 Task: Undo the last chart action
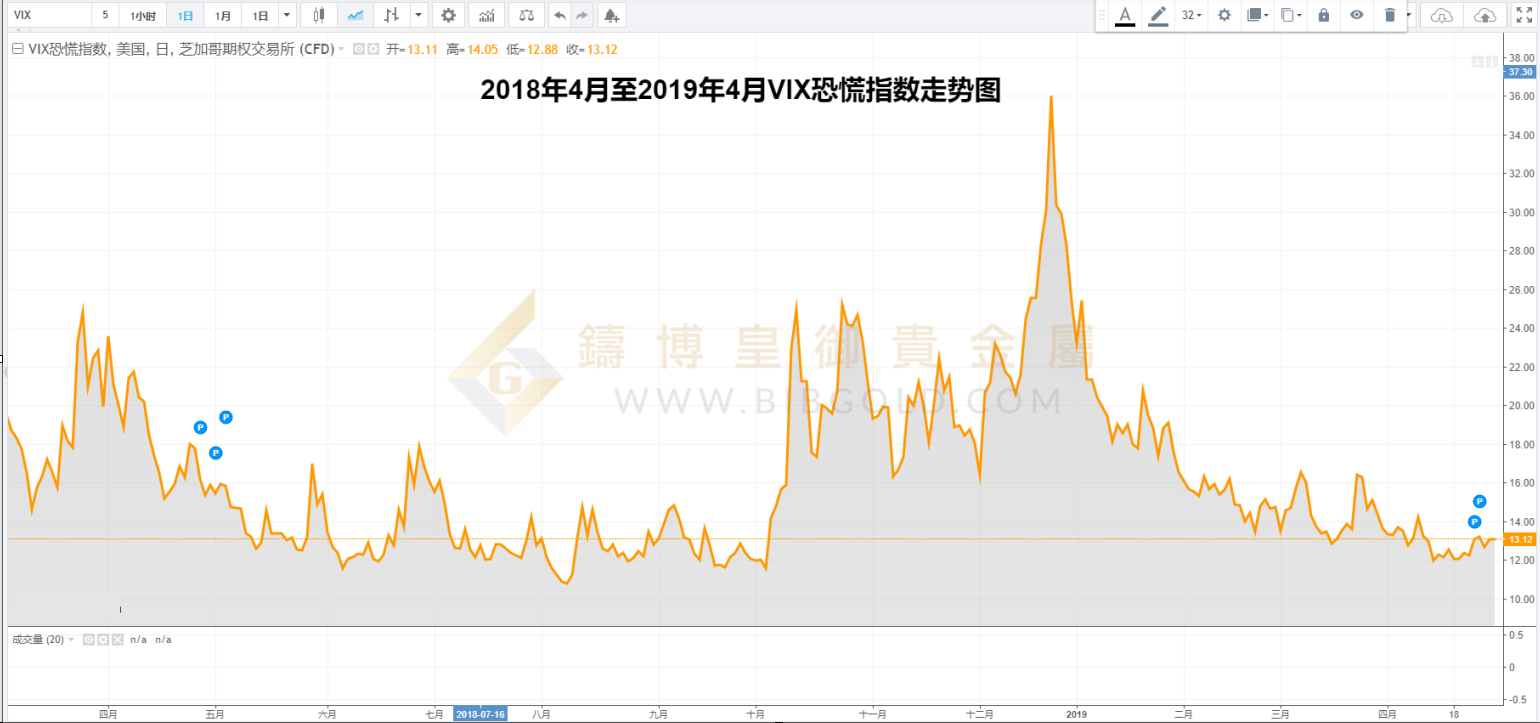559,15
